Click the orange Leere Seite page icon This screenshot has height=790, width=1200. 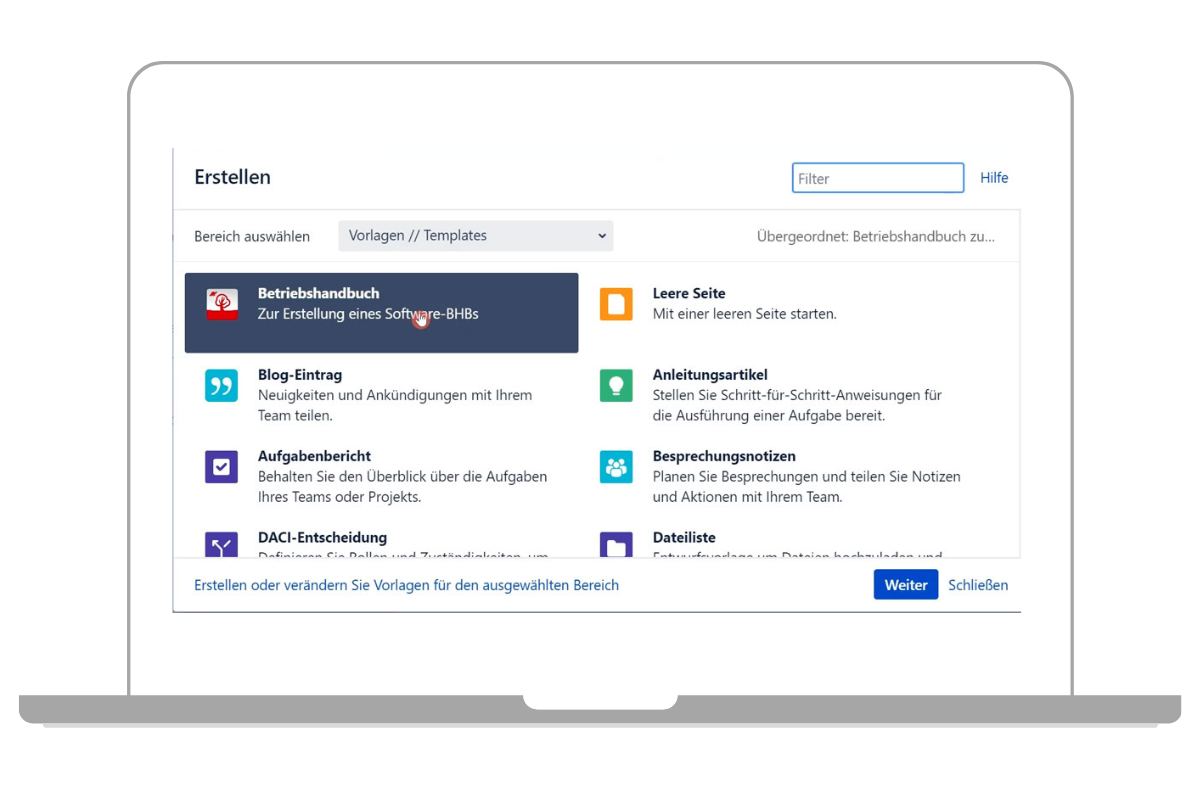coord(616,304)
